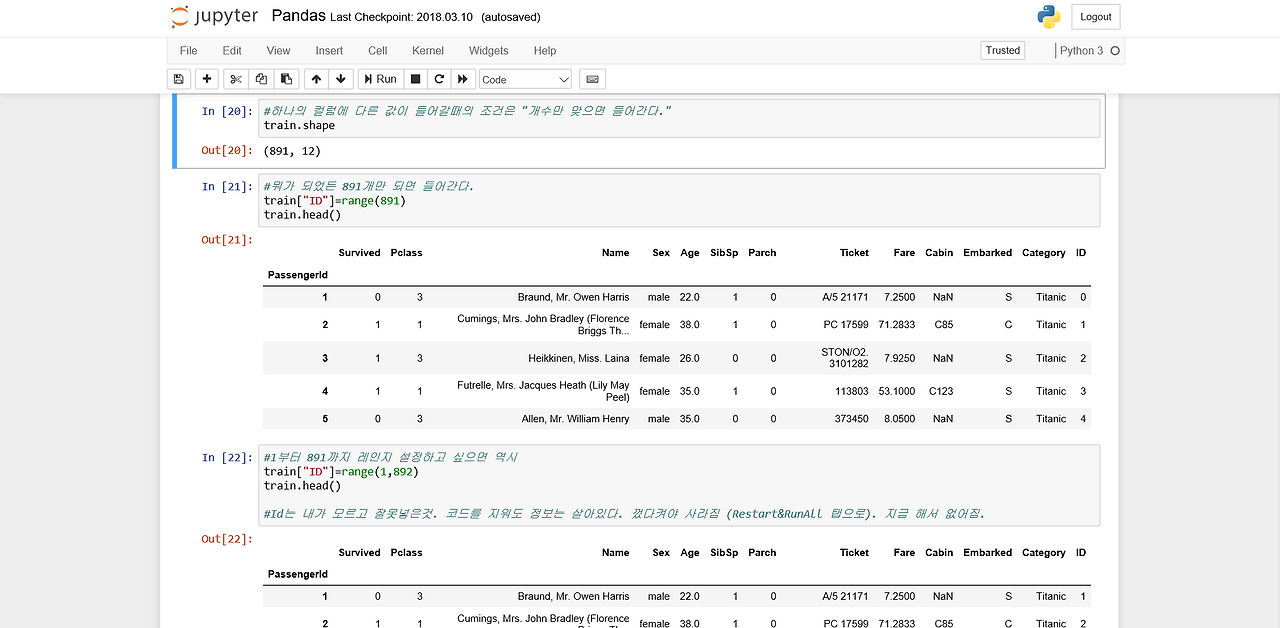Move selected cell up with arrow icon
Viewport: 1280px width, 628px height.
pos(315,79)
